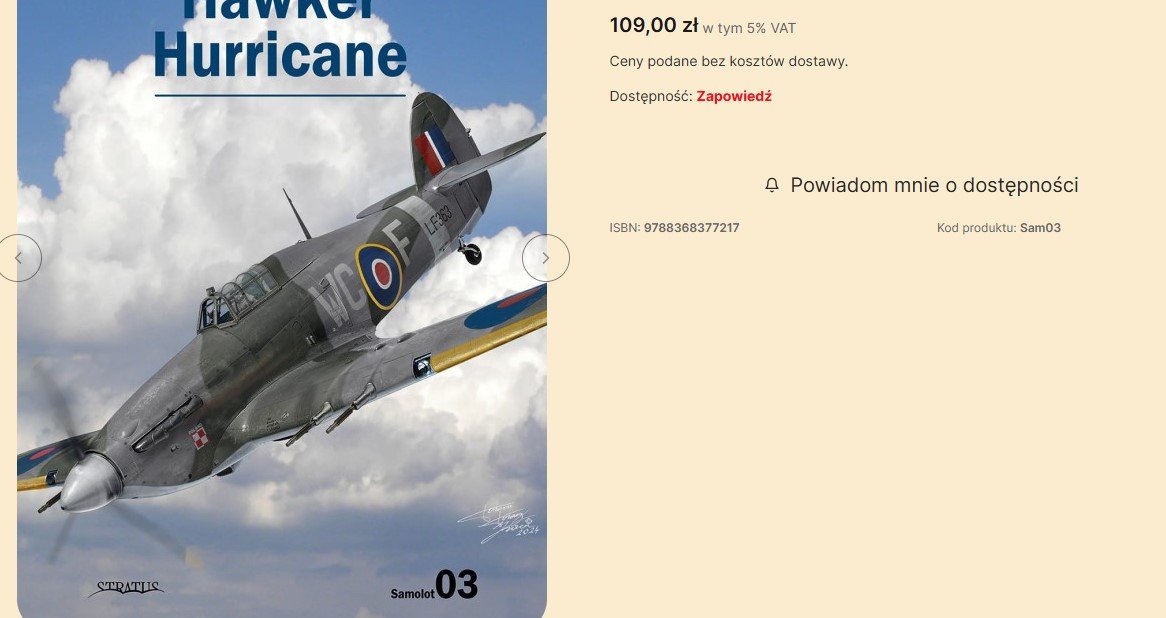The height and width of the screenshot is (618, 1166).
Task: Click the Ceny podane bez kosztów dostawy text
Action: pyautogui.click(x=729, y=62)
